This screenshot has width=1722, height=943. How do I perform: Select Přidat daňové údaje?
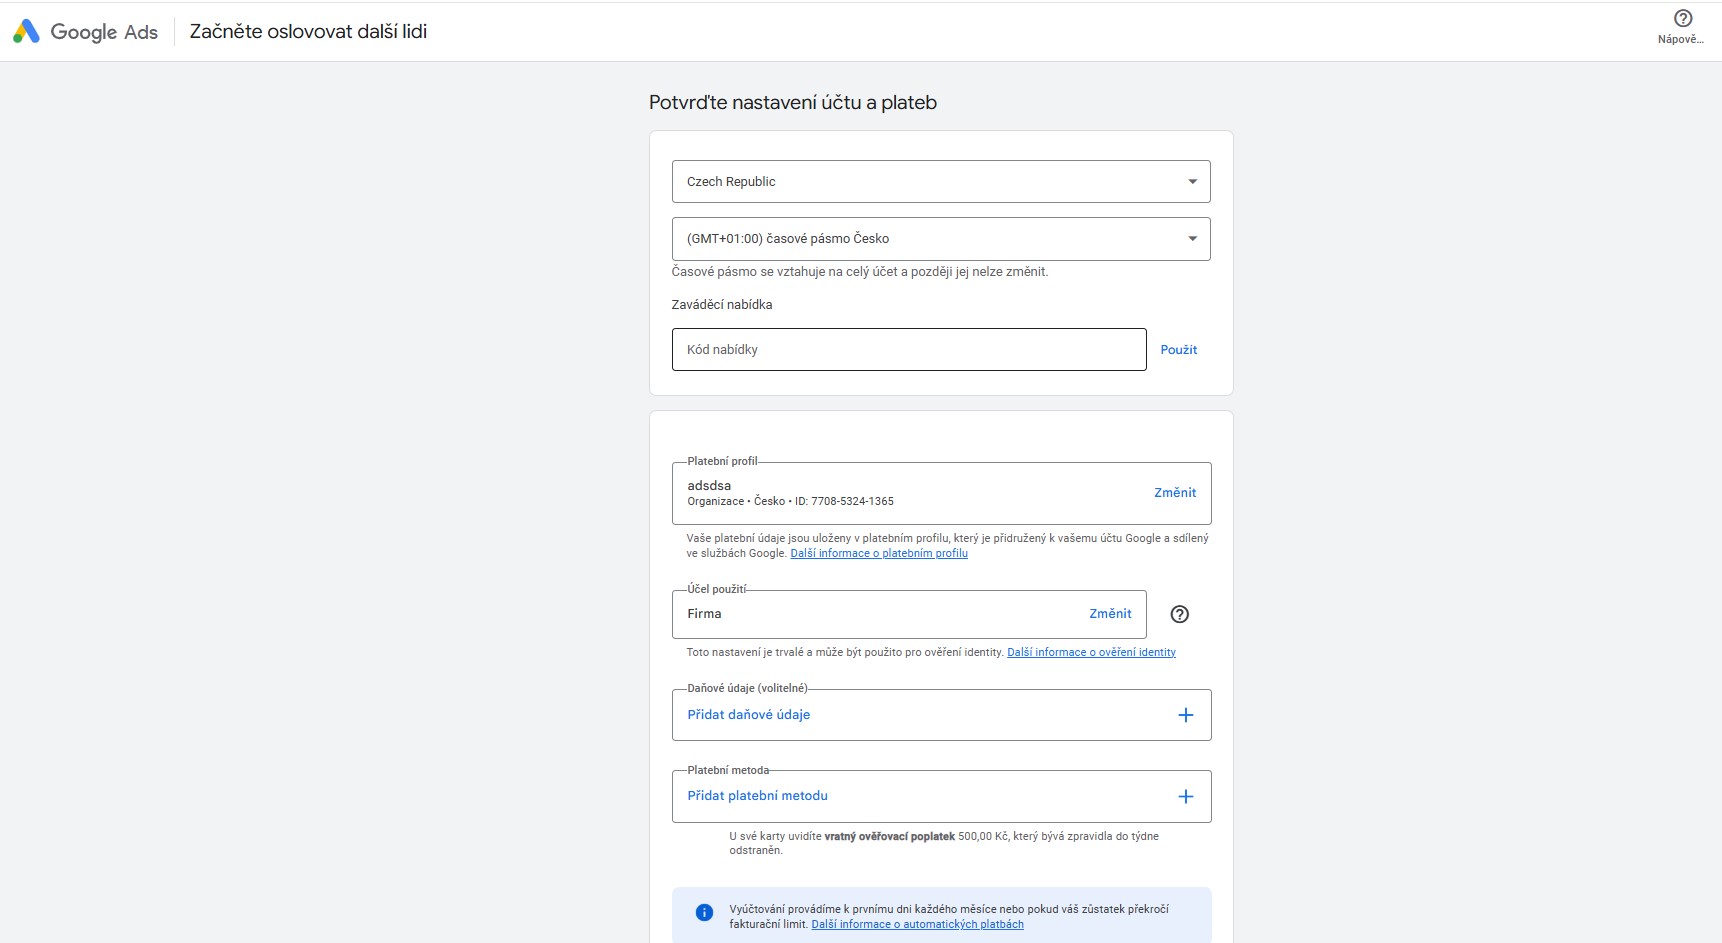(748, 715)
